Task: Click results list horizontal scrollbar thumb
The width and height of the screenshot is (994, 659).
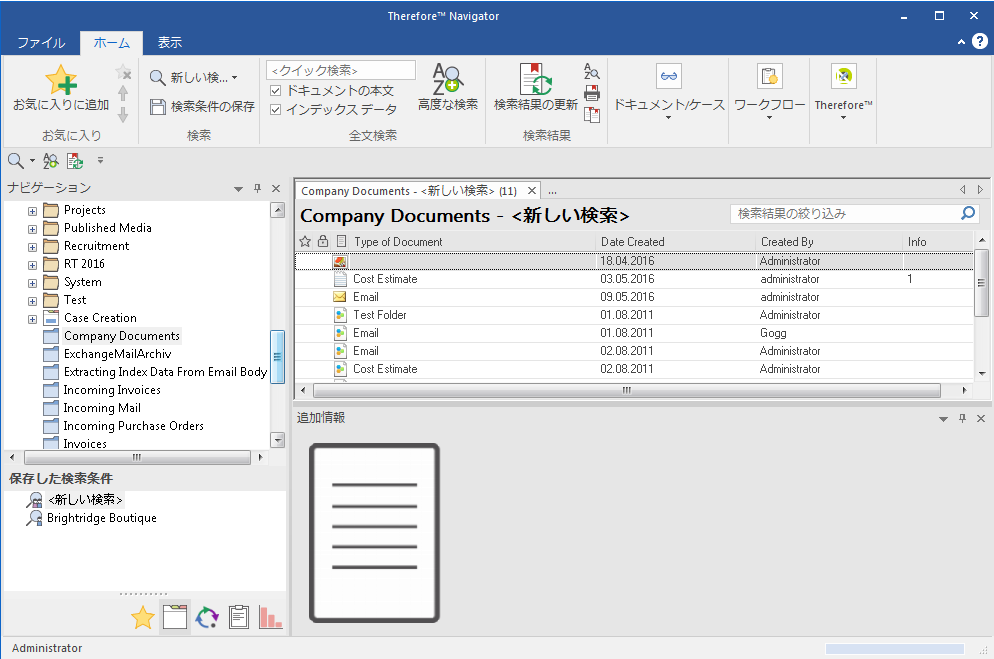Action: 626,390
